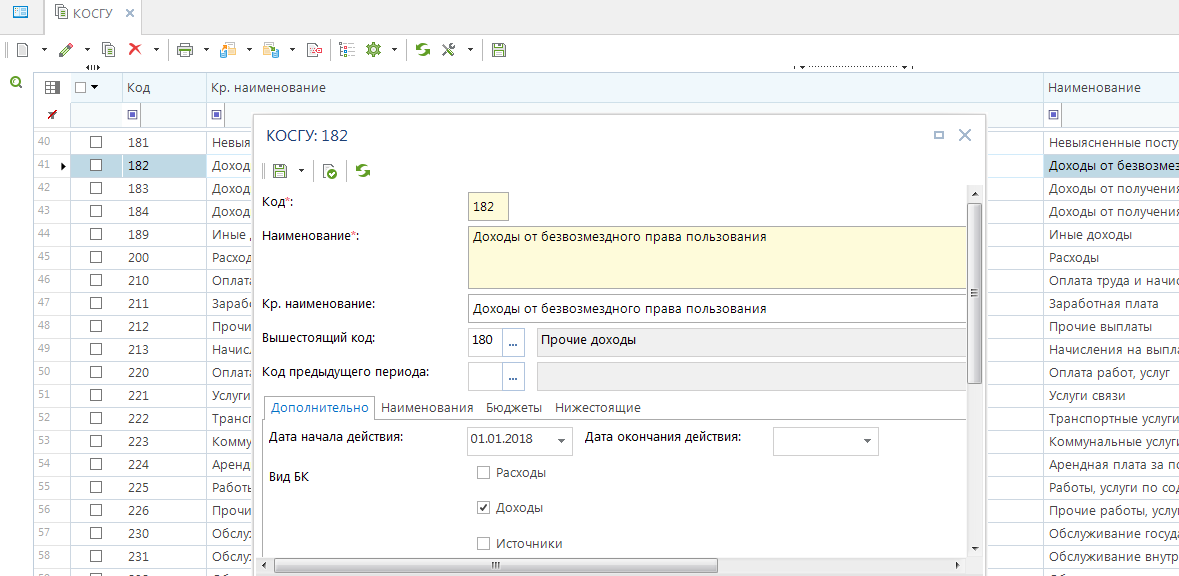Click the import data icon with green arrow
The height and width of the screenshot is (576, 1179).
270,50
